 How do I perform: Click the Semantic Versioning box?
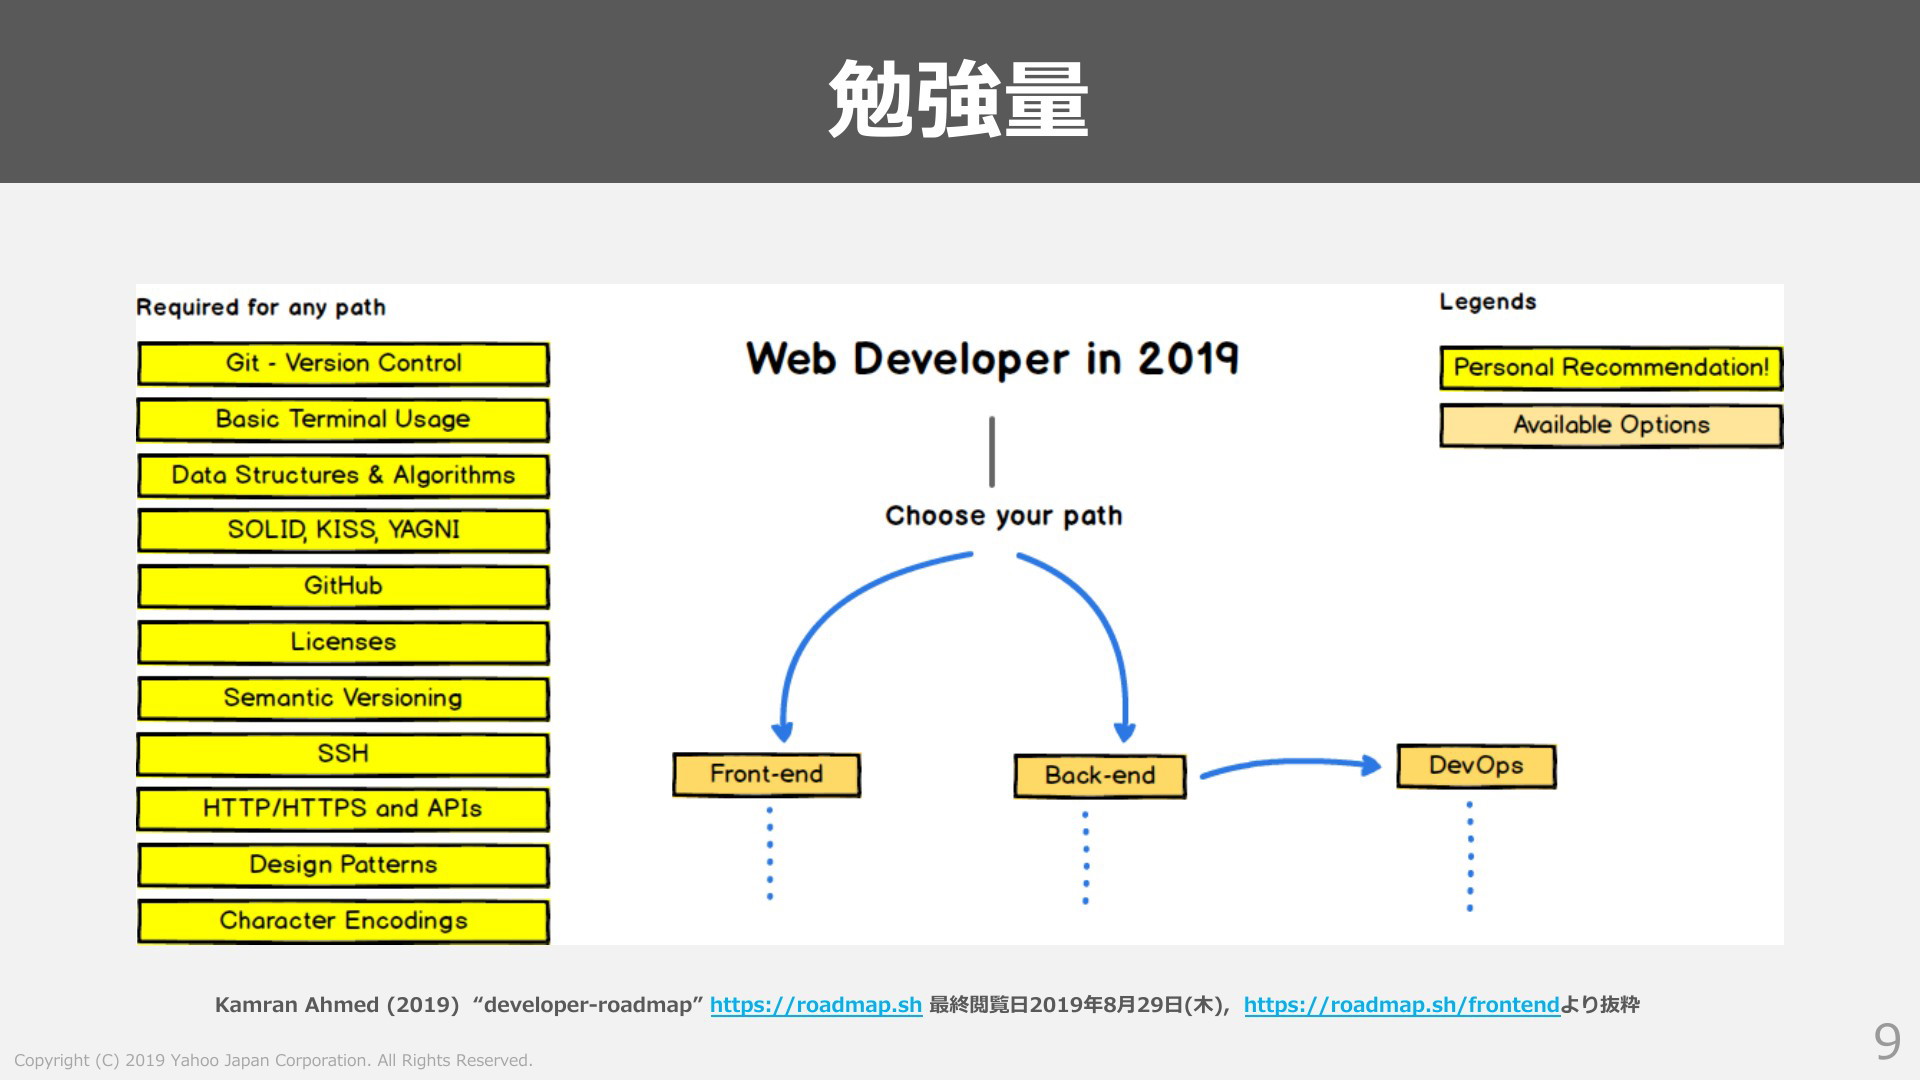click(x=343, y=699)
